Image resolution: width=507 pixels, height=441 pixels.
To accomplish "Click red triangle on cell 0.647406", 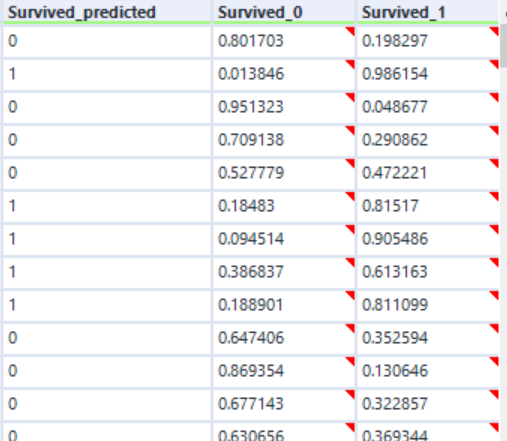I will click(350, 328).
